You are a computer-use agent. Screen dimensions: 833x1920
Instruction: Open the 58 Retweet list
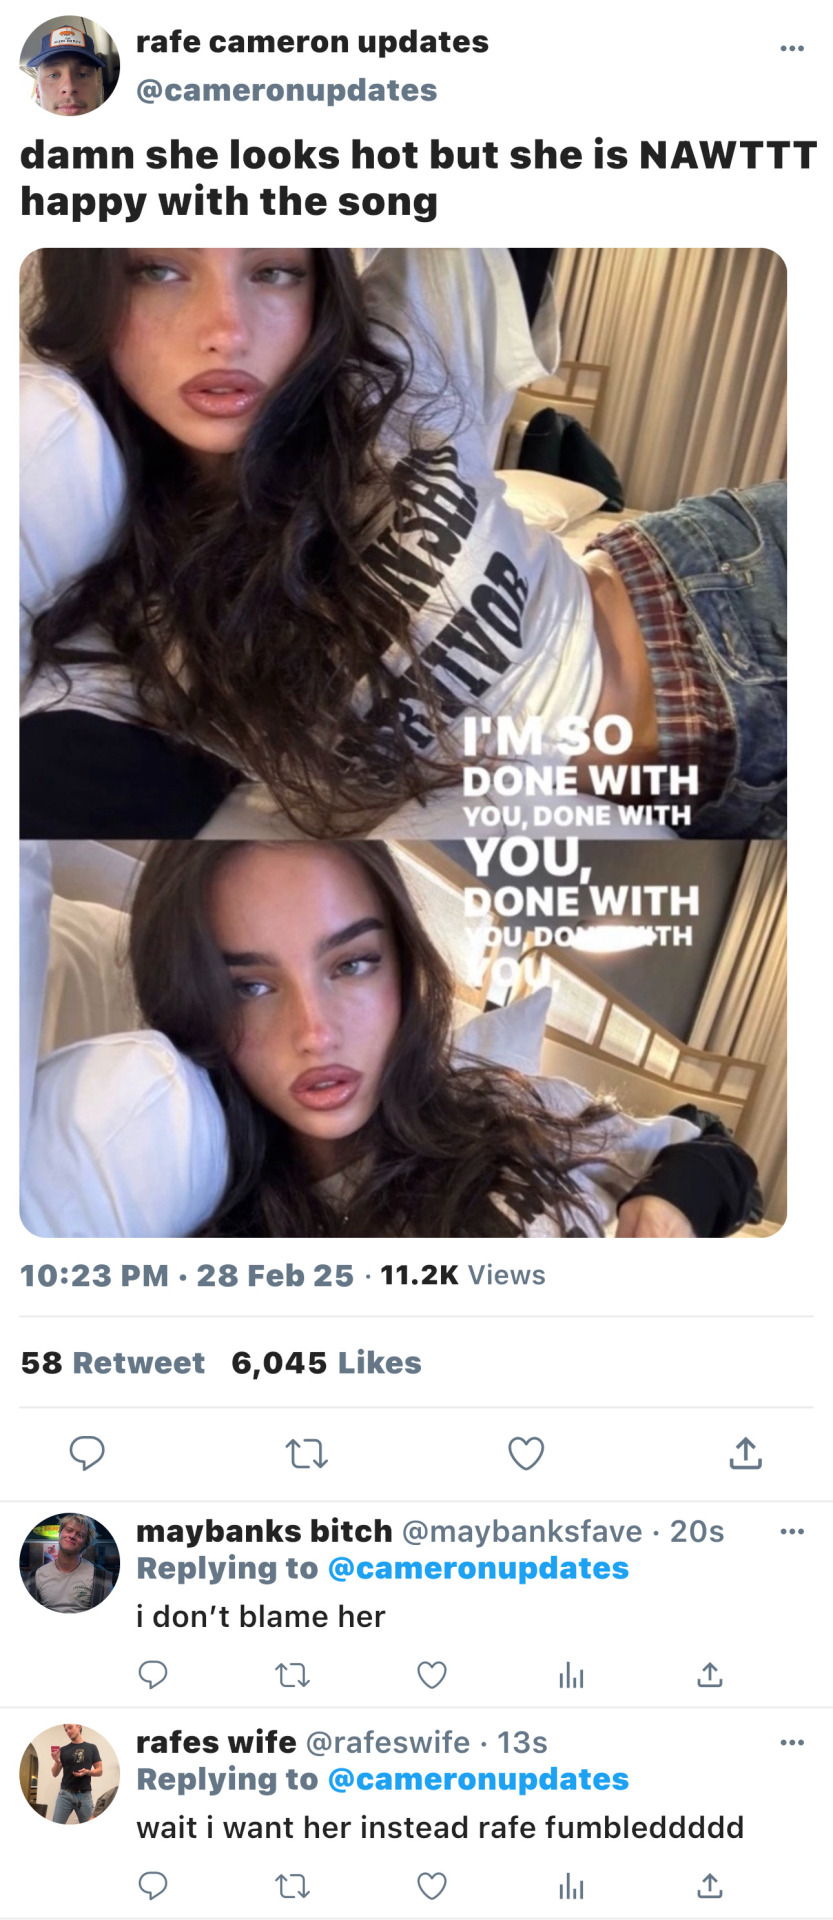click(x=113, y=1362)
